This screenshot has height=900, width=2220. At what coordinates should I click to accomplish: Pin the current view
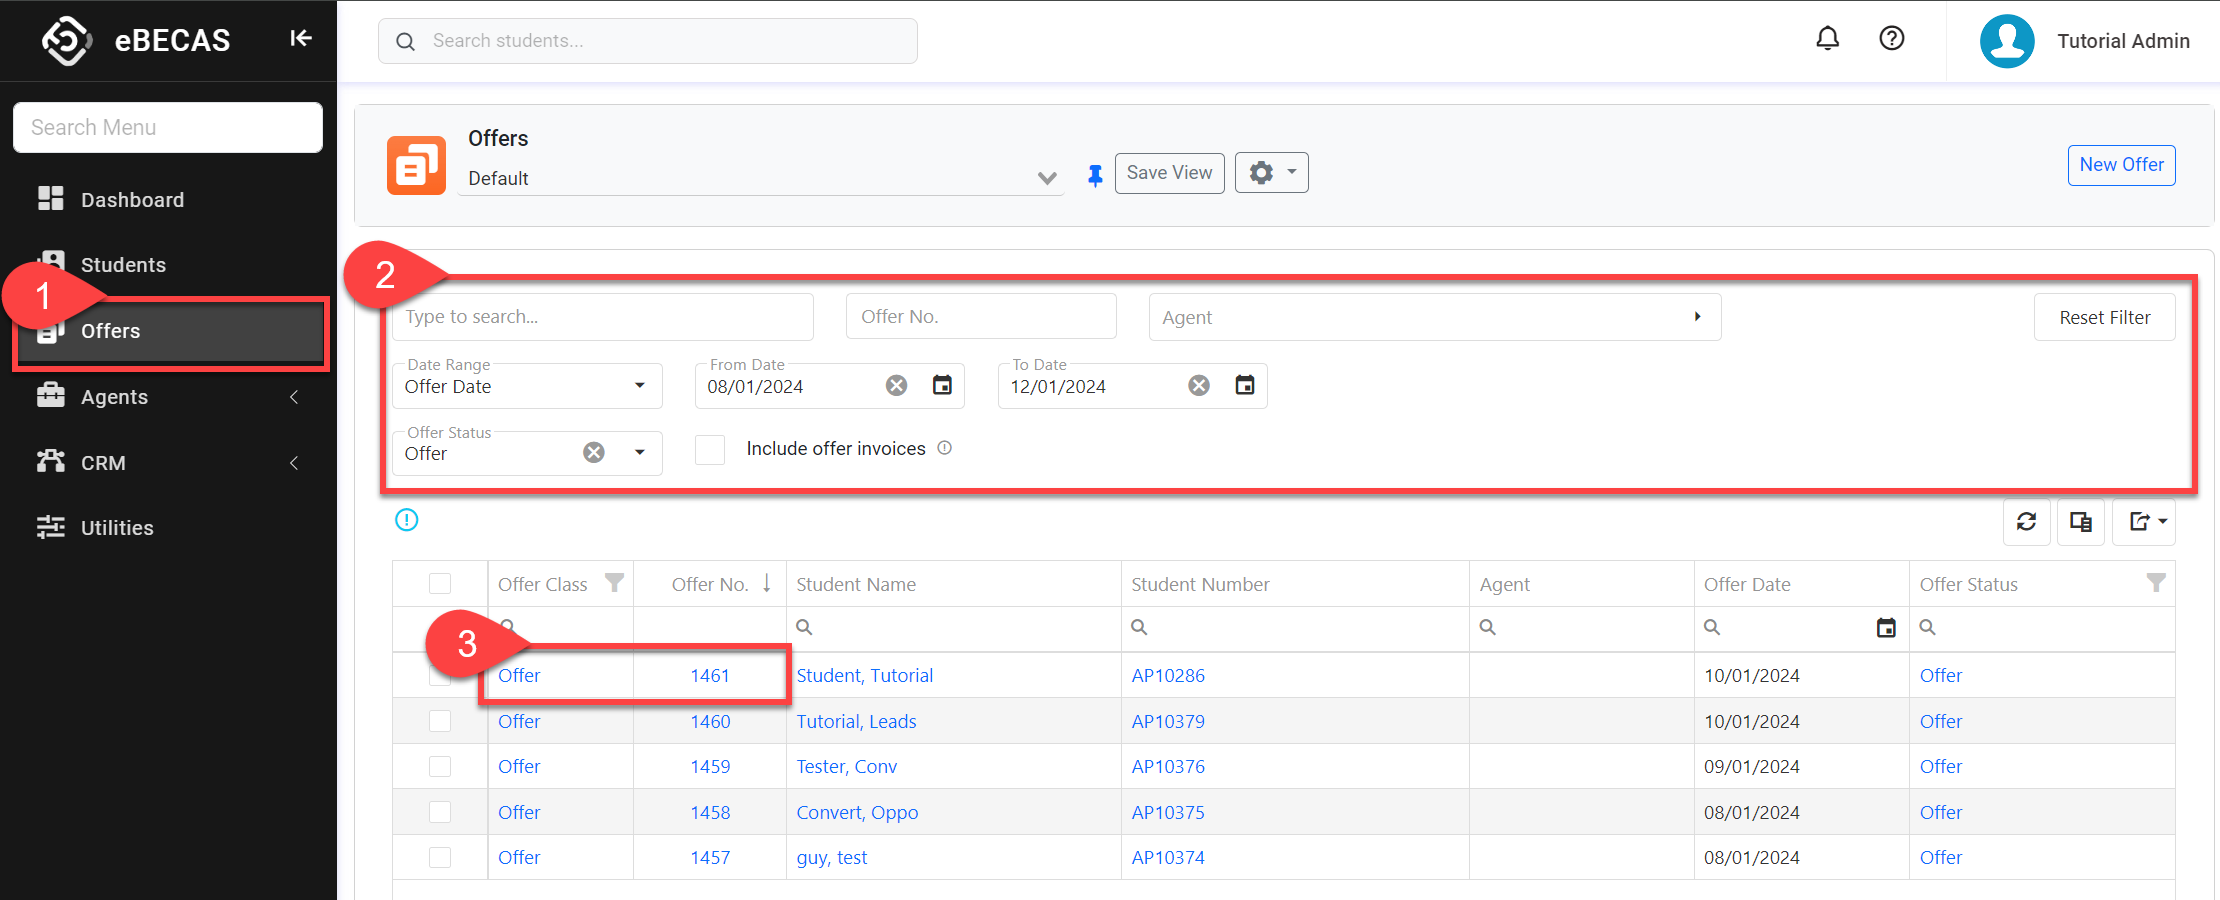[1095, 175]
